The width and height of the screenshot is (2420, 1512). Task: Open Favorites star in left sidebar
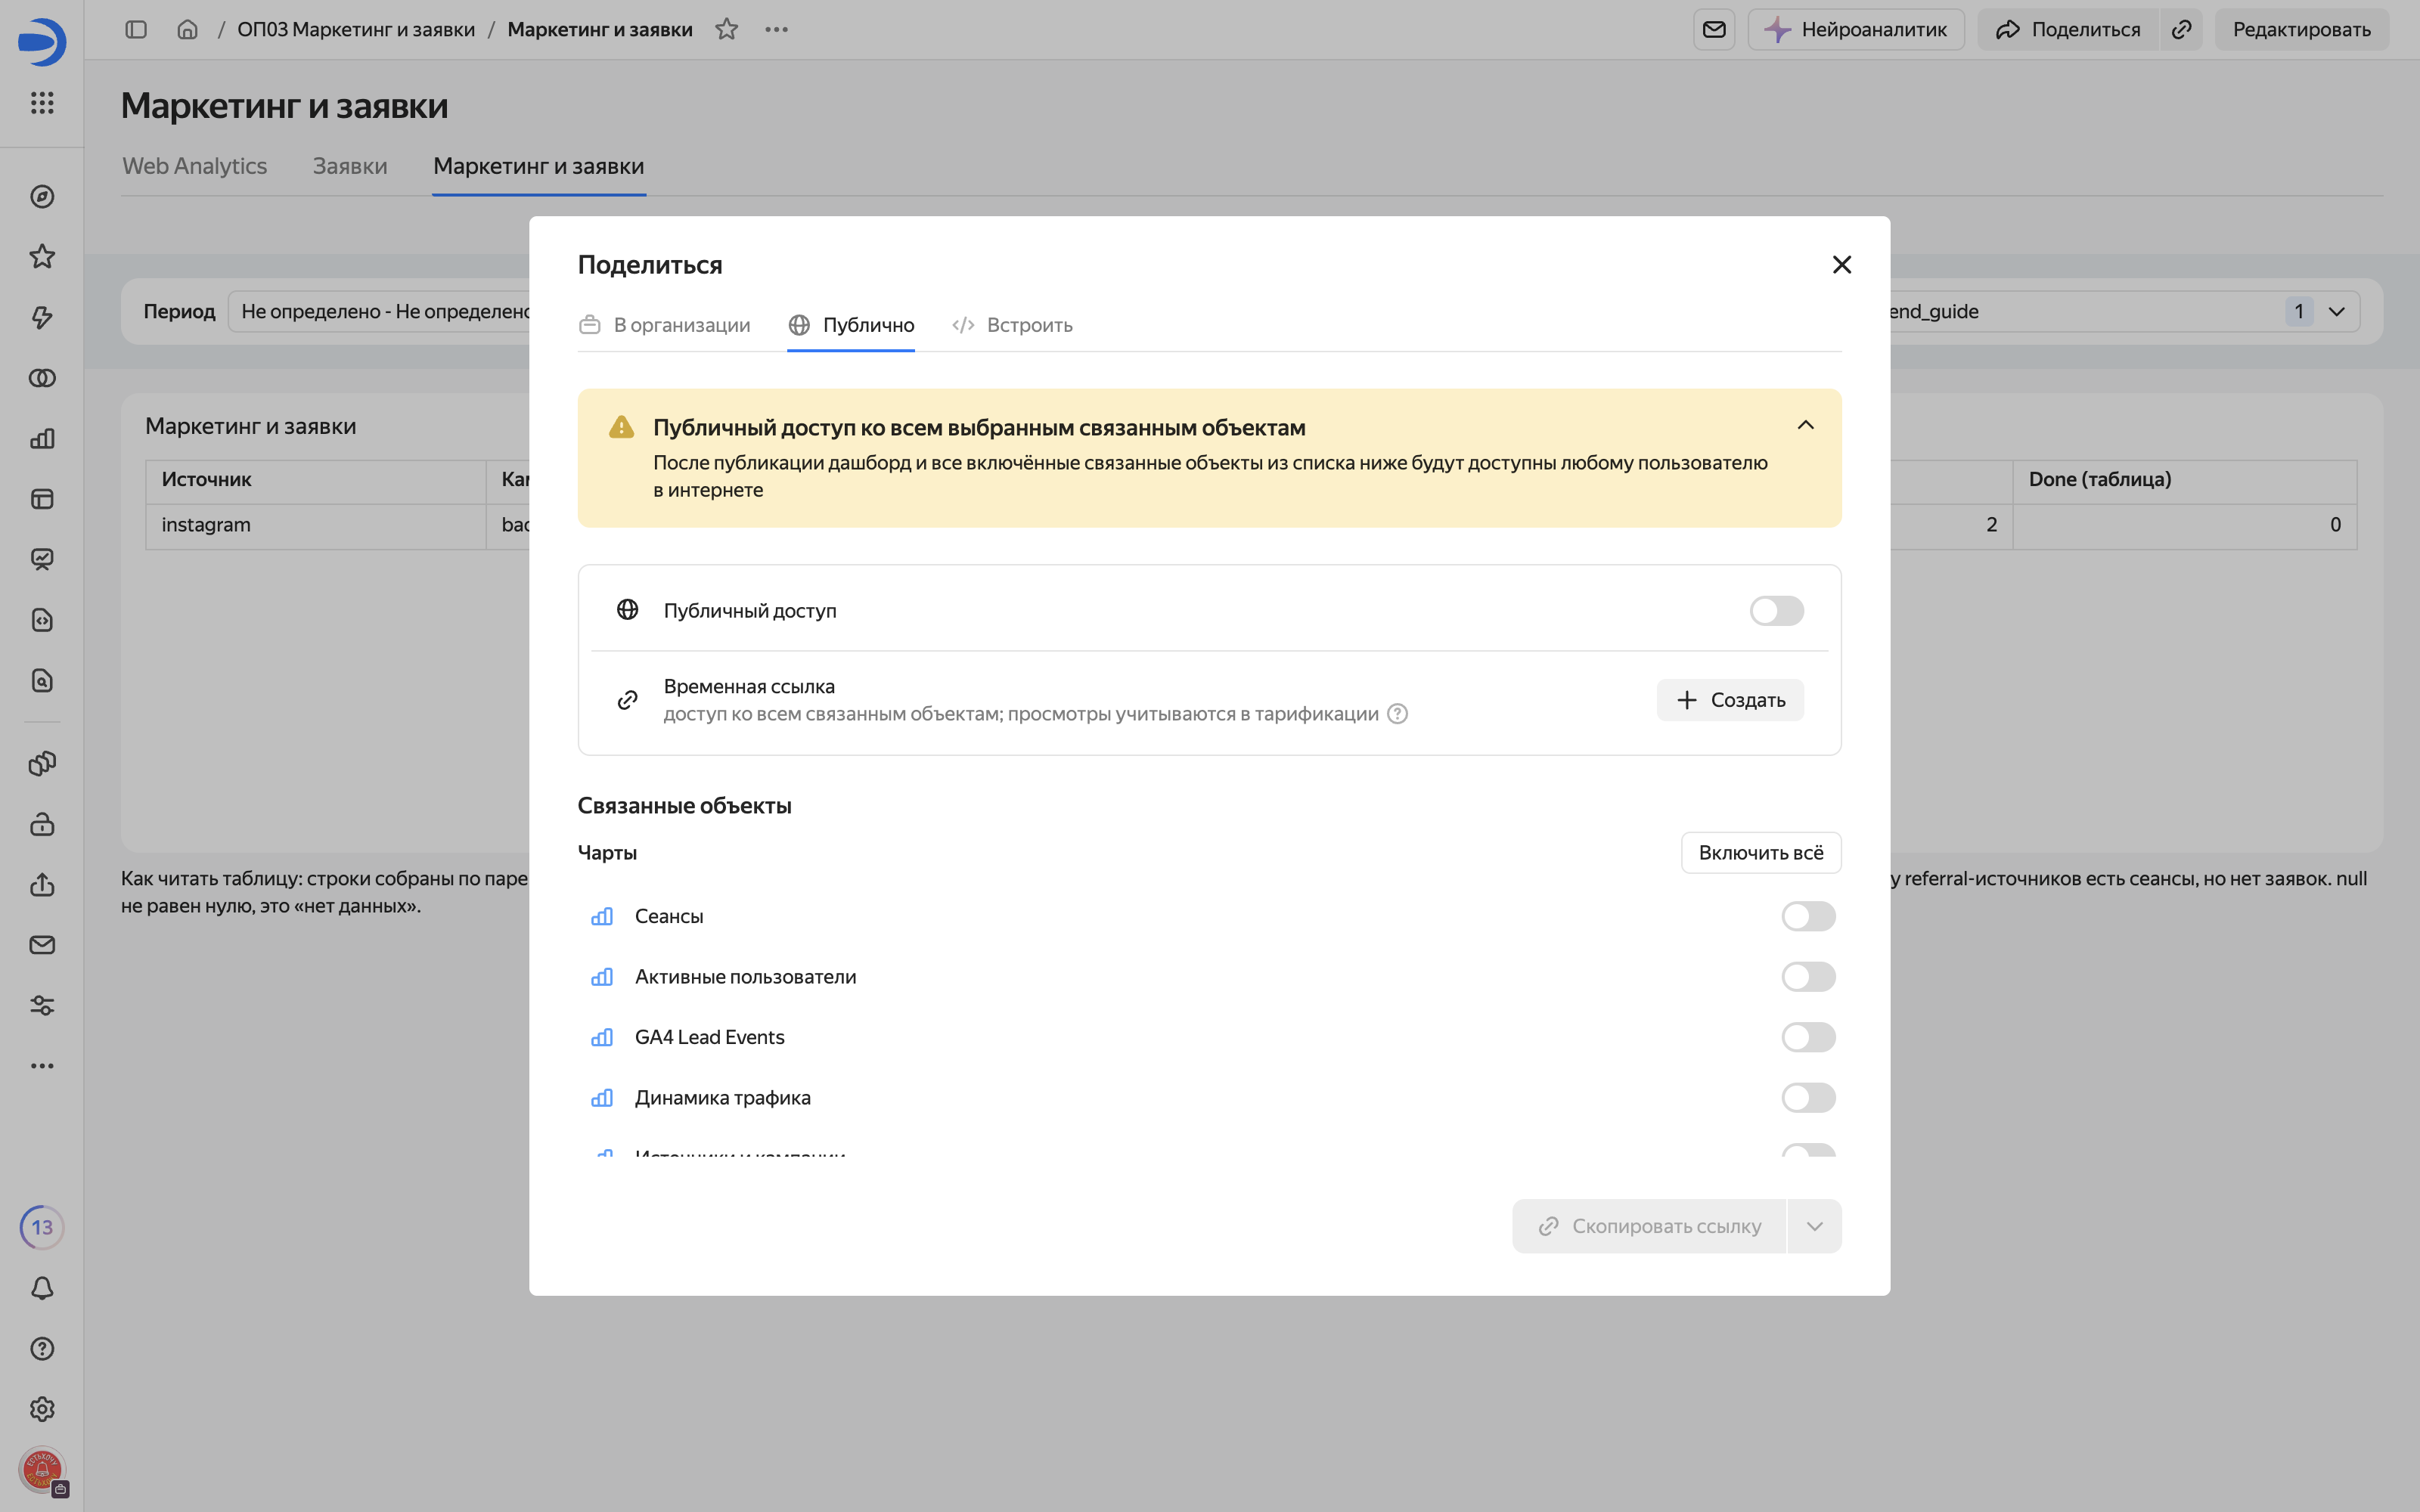[x=42, y=257]
